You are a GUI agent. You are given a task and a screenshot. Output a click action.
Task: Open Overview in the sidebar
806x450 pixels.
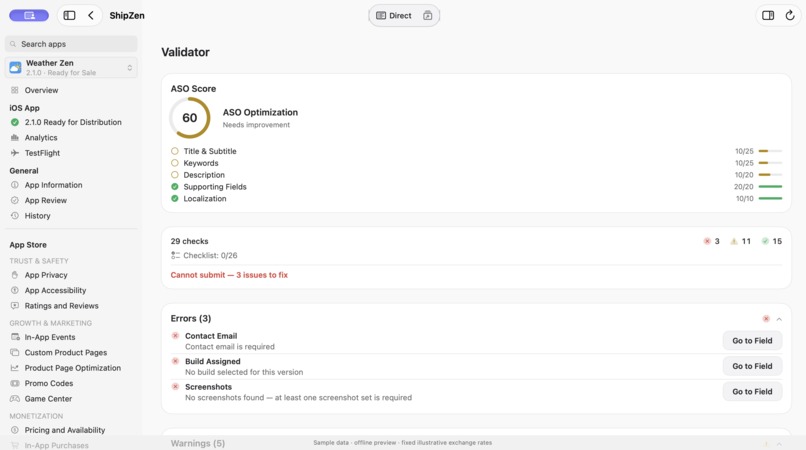(x=41, y=90)
